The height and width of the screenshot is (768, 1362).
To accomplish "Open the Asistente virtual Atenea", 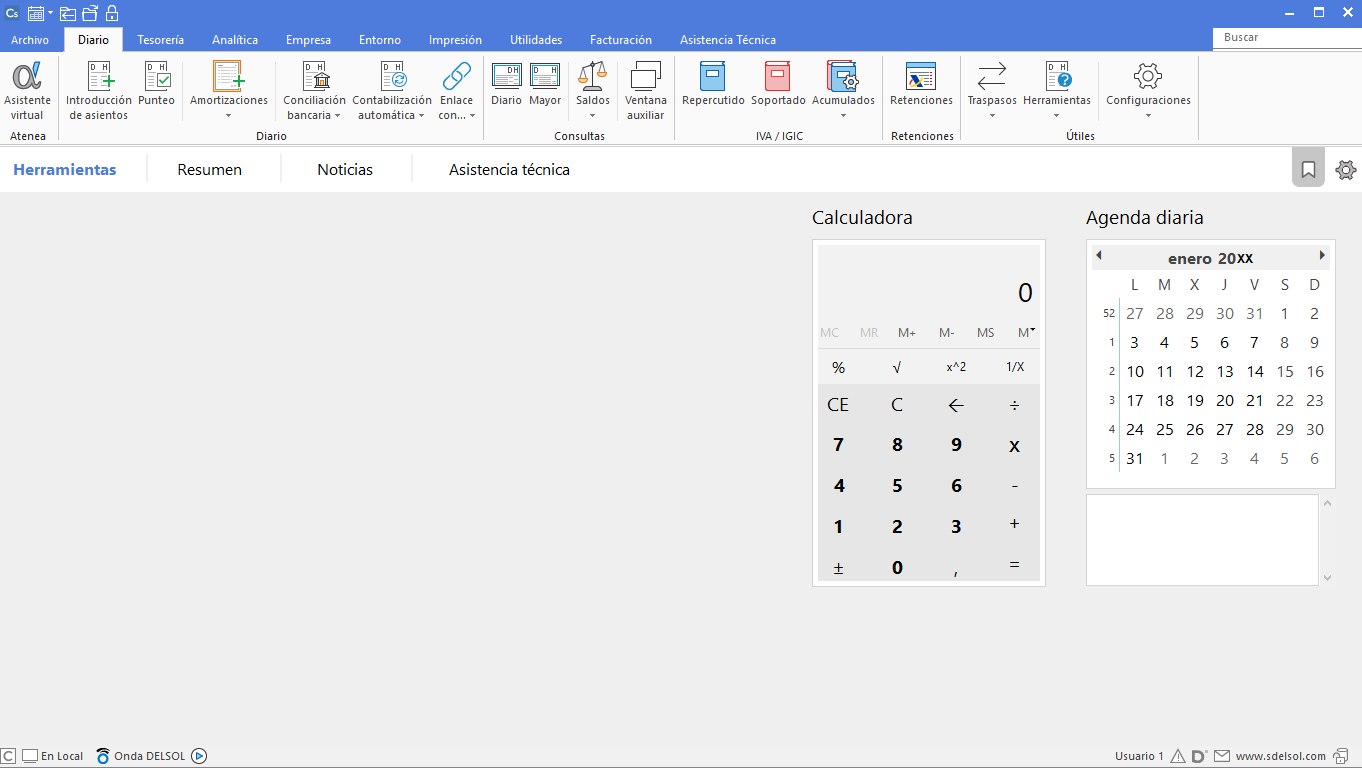I will pyautogui.click(x=27, y=91).
